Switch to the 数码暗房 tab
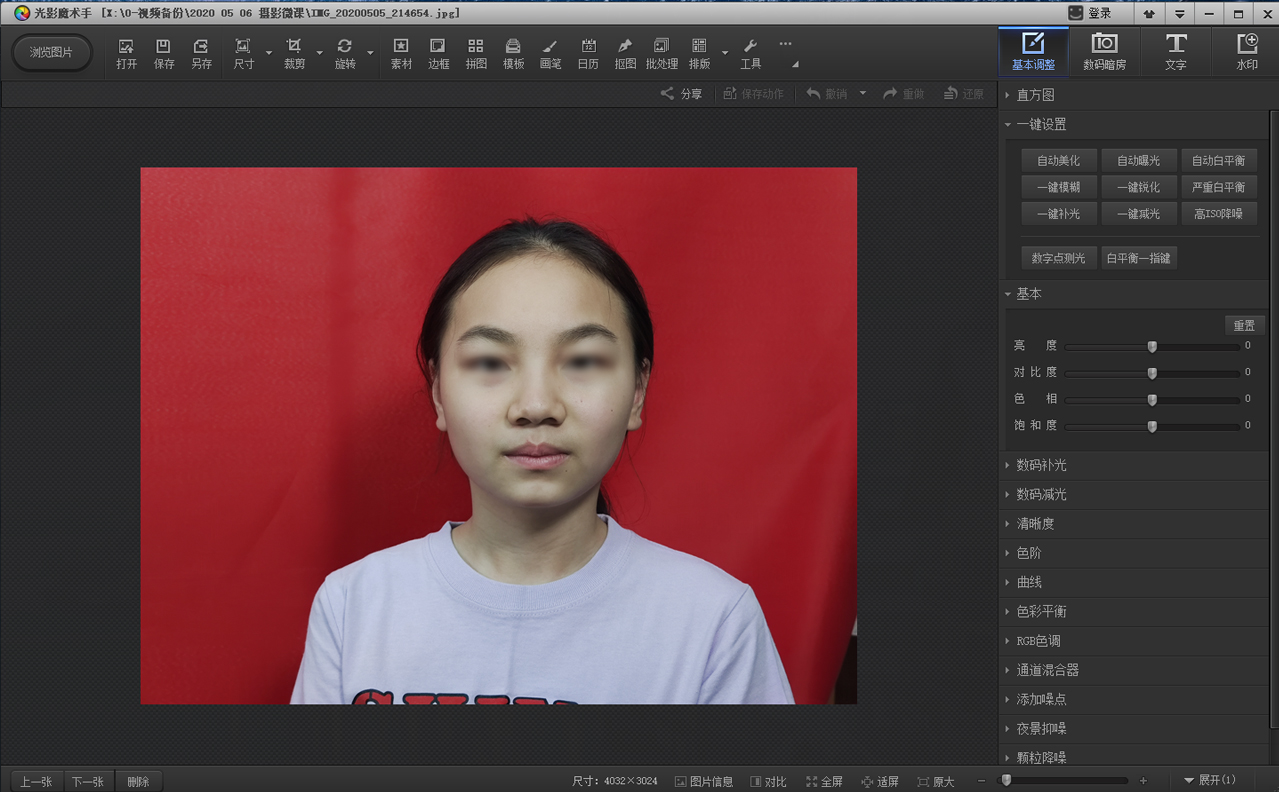The image size is (1279, 792). click(1104, 51)
